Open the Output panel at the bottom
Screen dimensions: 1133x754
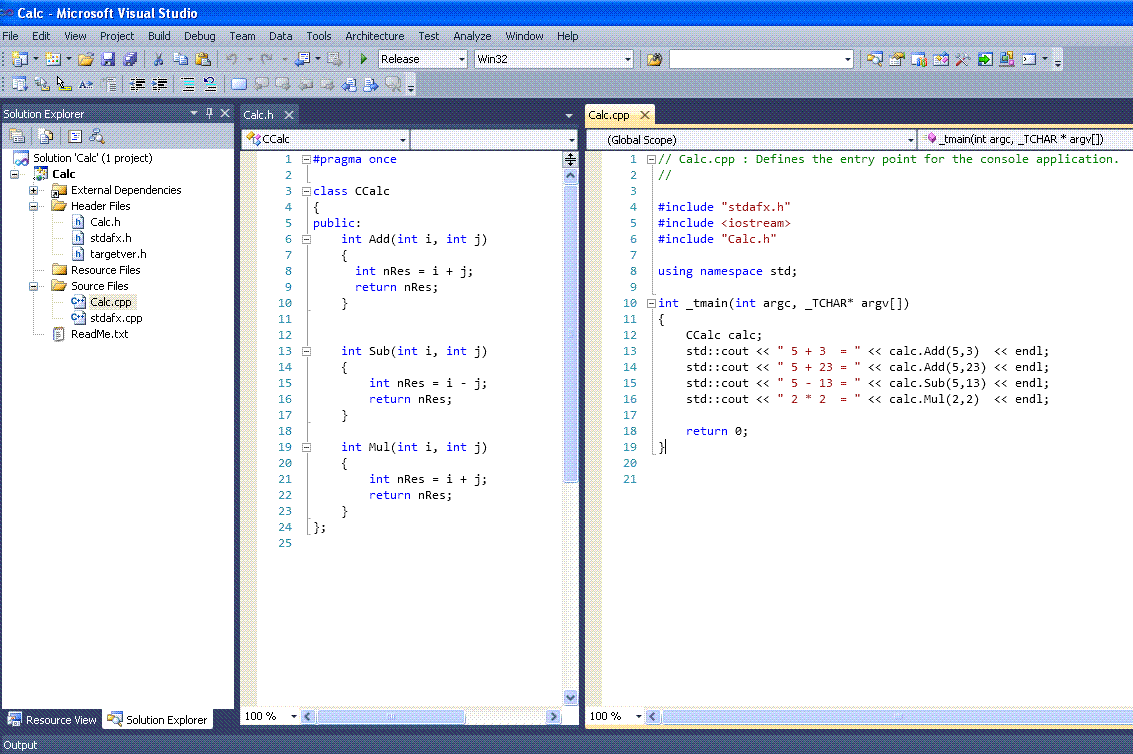click(x=20, y=745)
